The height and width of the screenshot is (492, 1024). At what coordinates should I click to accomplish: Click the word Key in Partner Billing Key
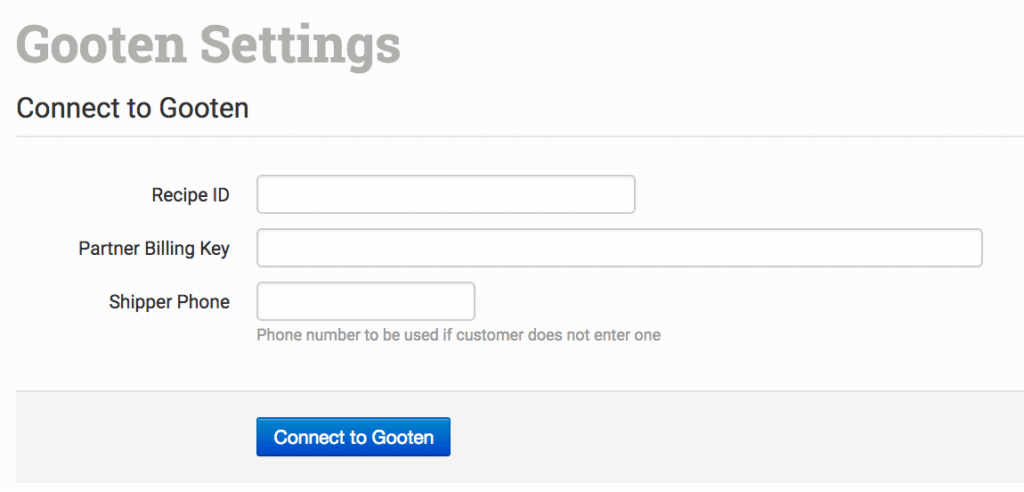coord(215,248)
